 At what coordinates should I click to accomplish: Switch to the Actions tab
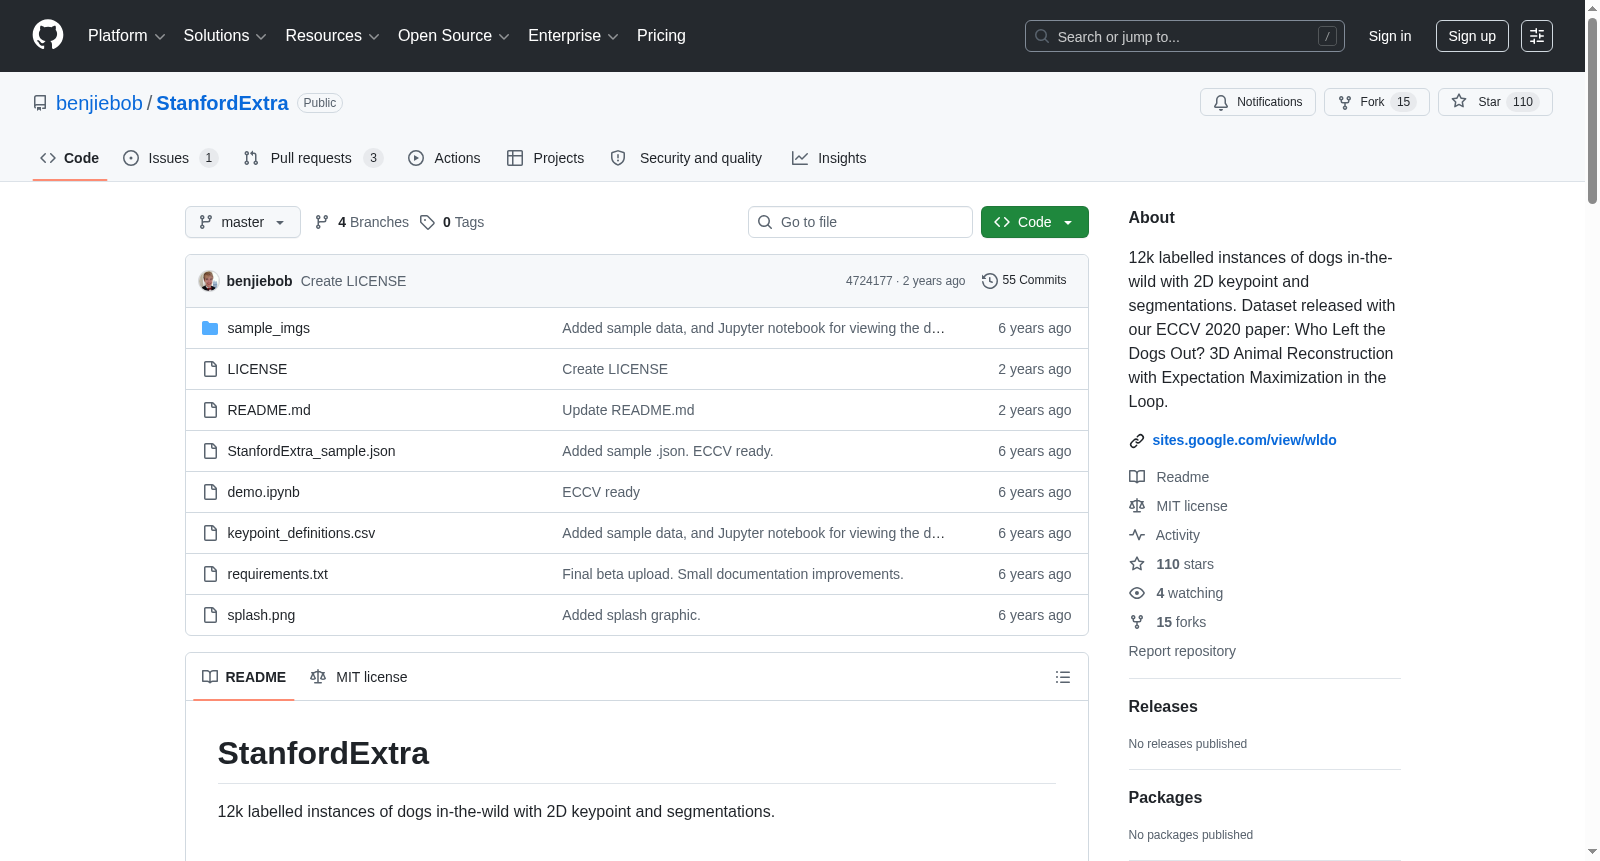(444, 158)
